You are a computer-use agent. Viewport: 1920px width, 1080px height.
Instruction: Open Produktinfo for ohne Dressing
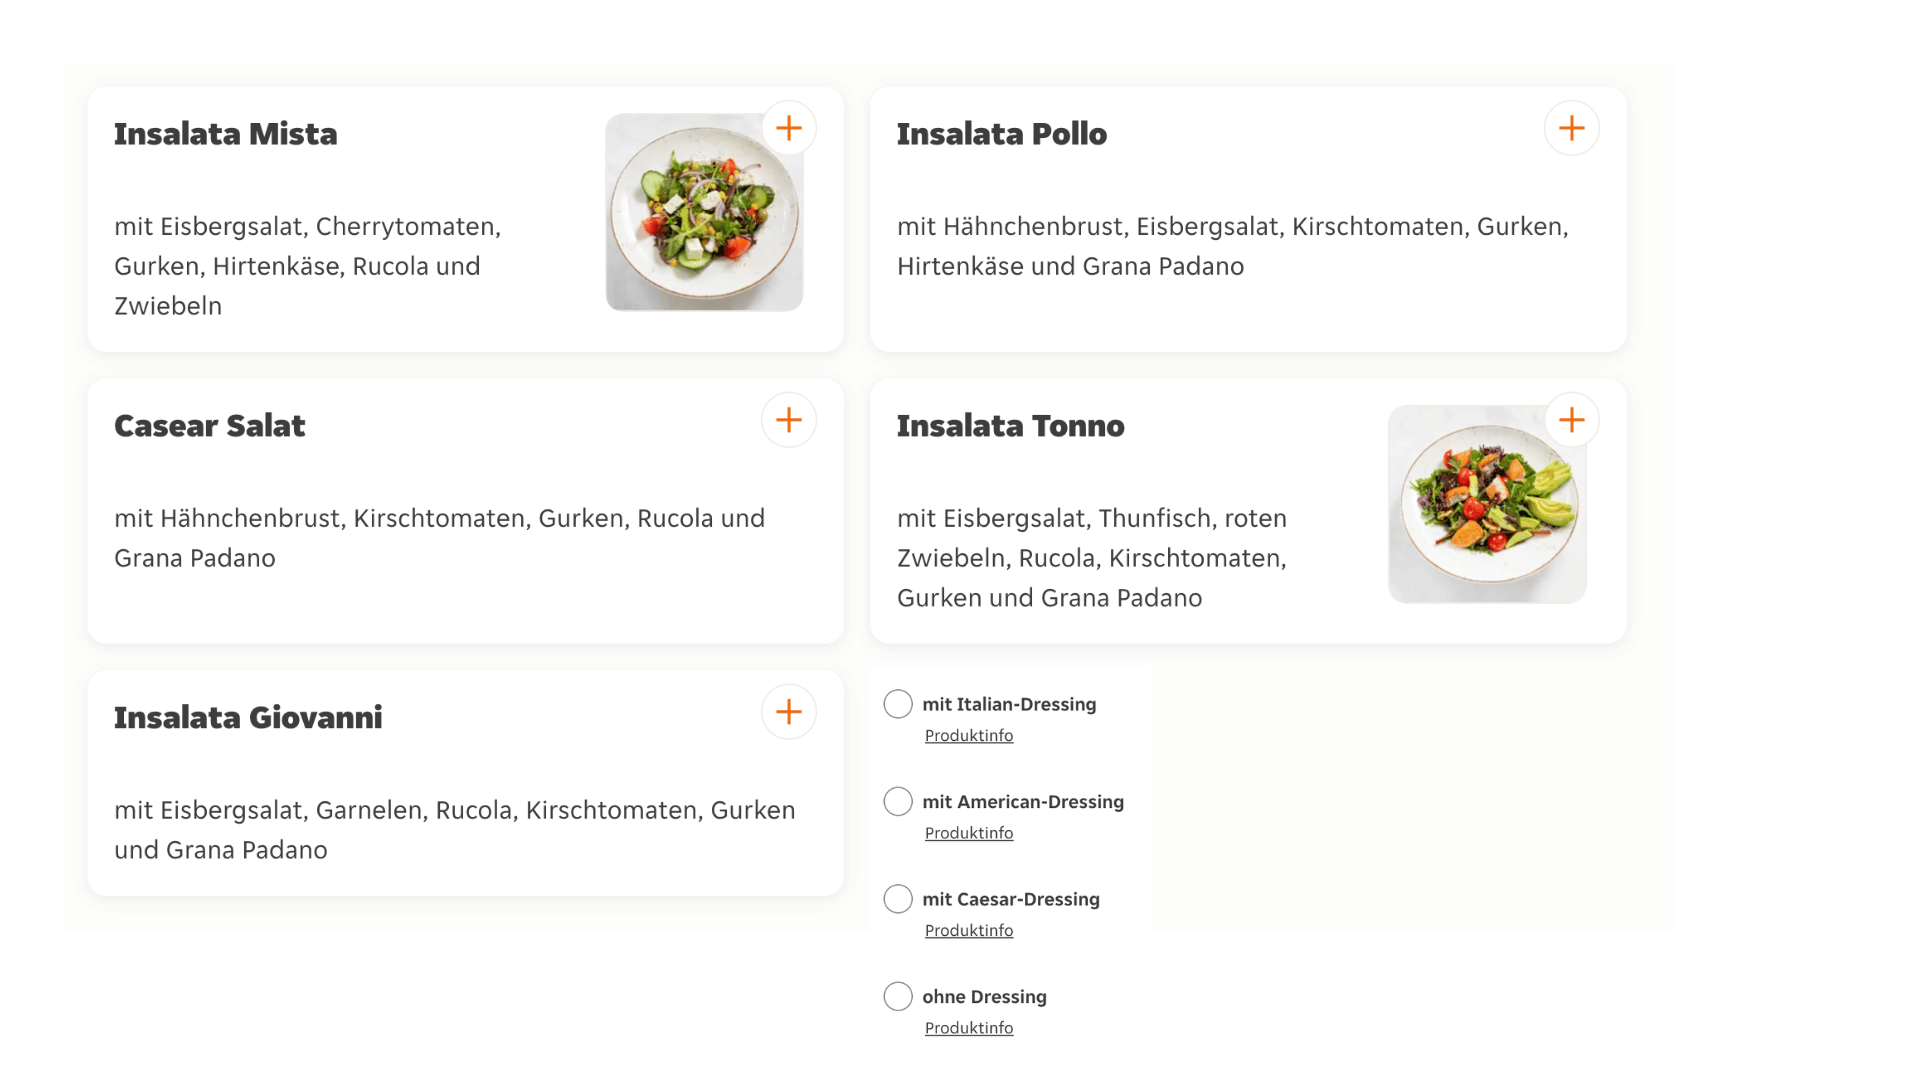tap(969, 1028)
